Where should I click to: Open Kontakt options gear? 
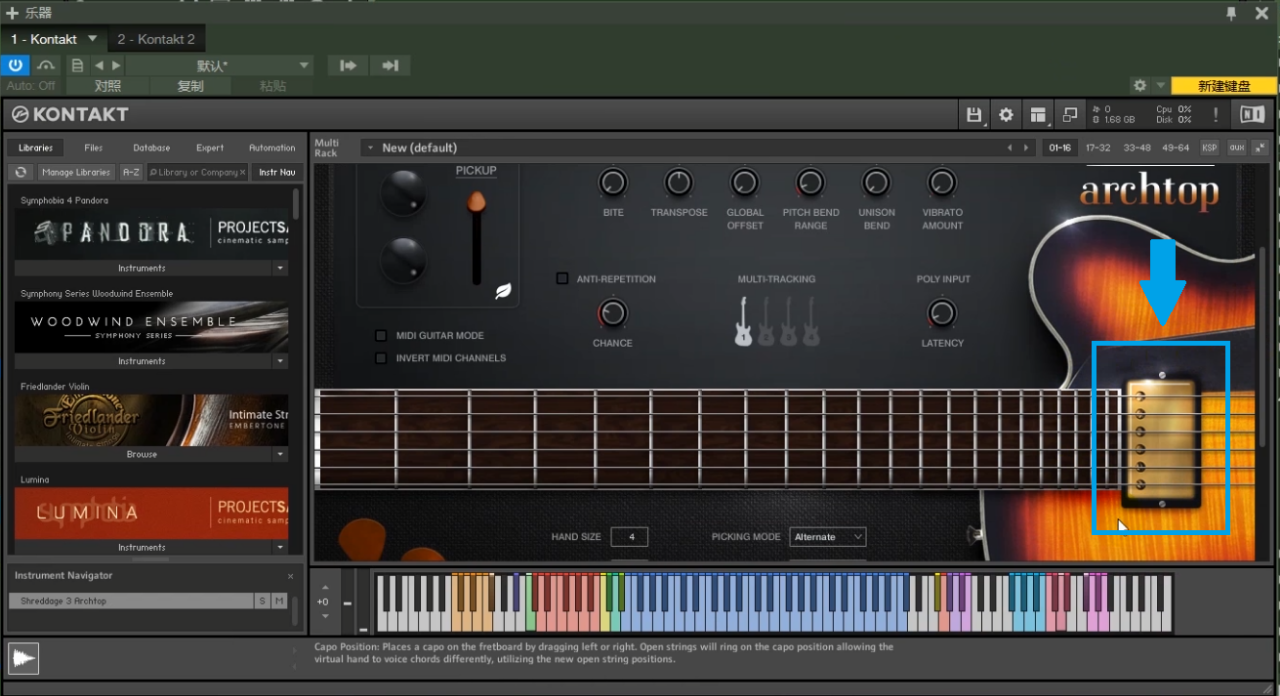tap(1006, 115)
